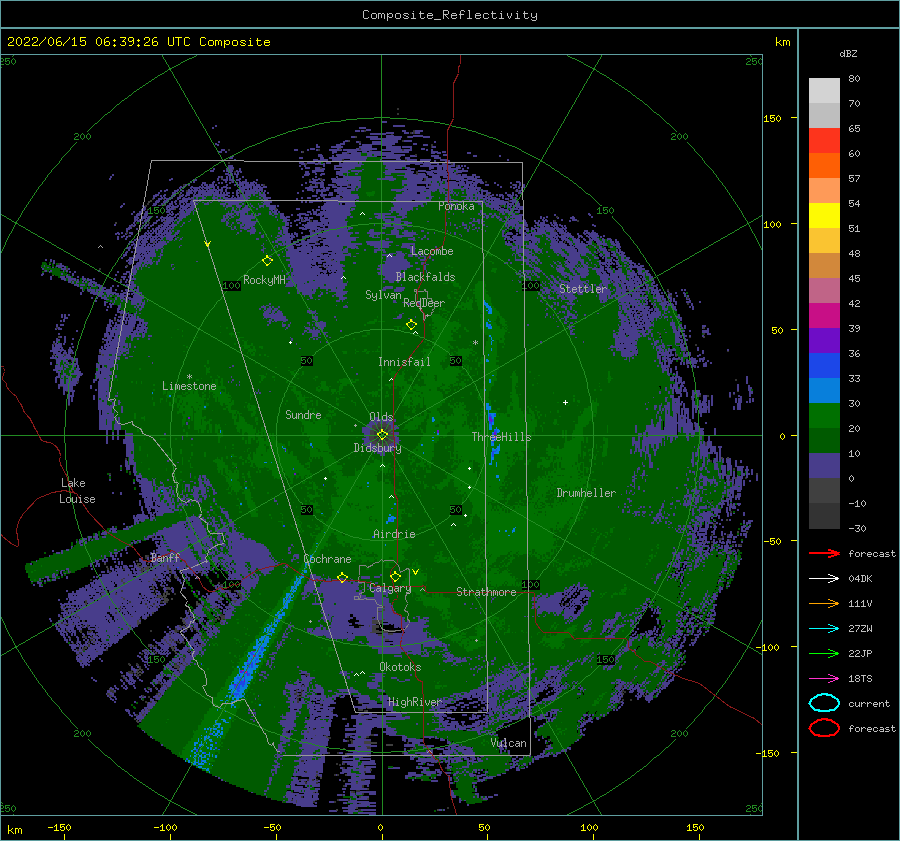Click the Banff map label
Screen dimensions: 900x841
coord(165,557)
